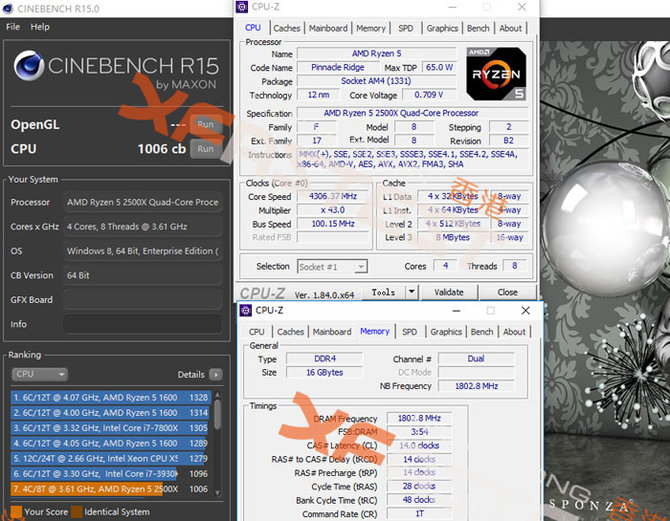This screenshot has height=521, width=670.
Task: Click the 16 GBytes memory size value
Action: (x=325, y=372)
